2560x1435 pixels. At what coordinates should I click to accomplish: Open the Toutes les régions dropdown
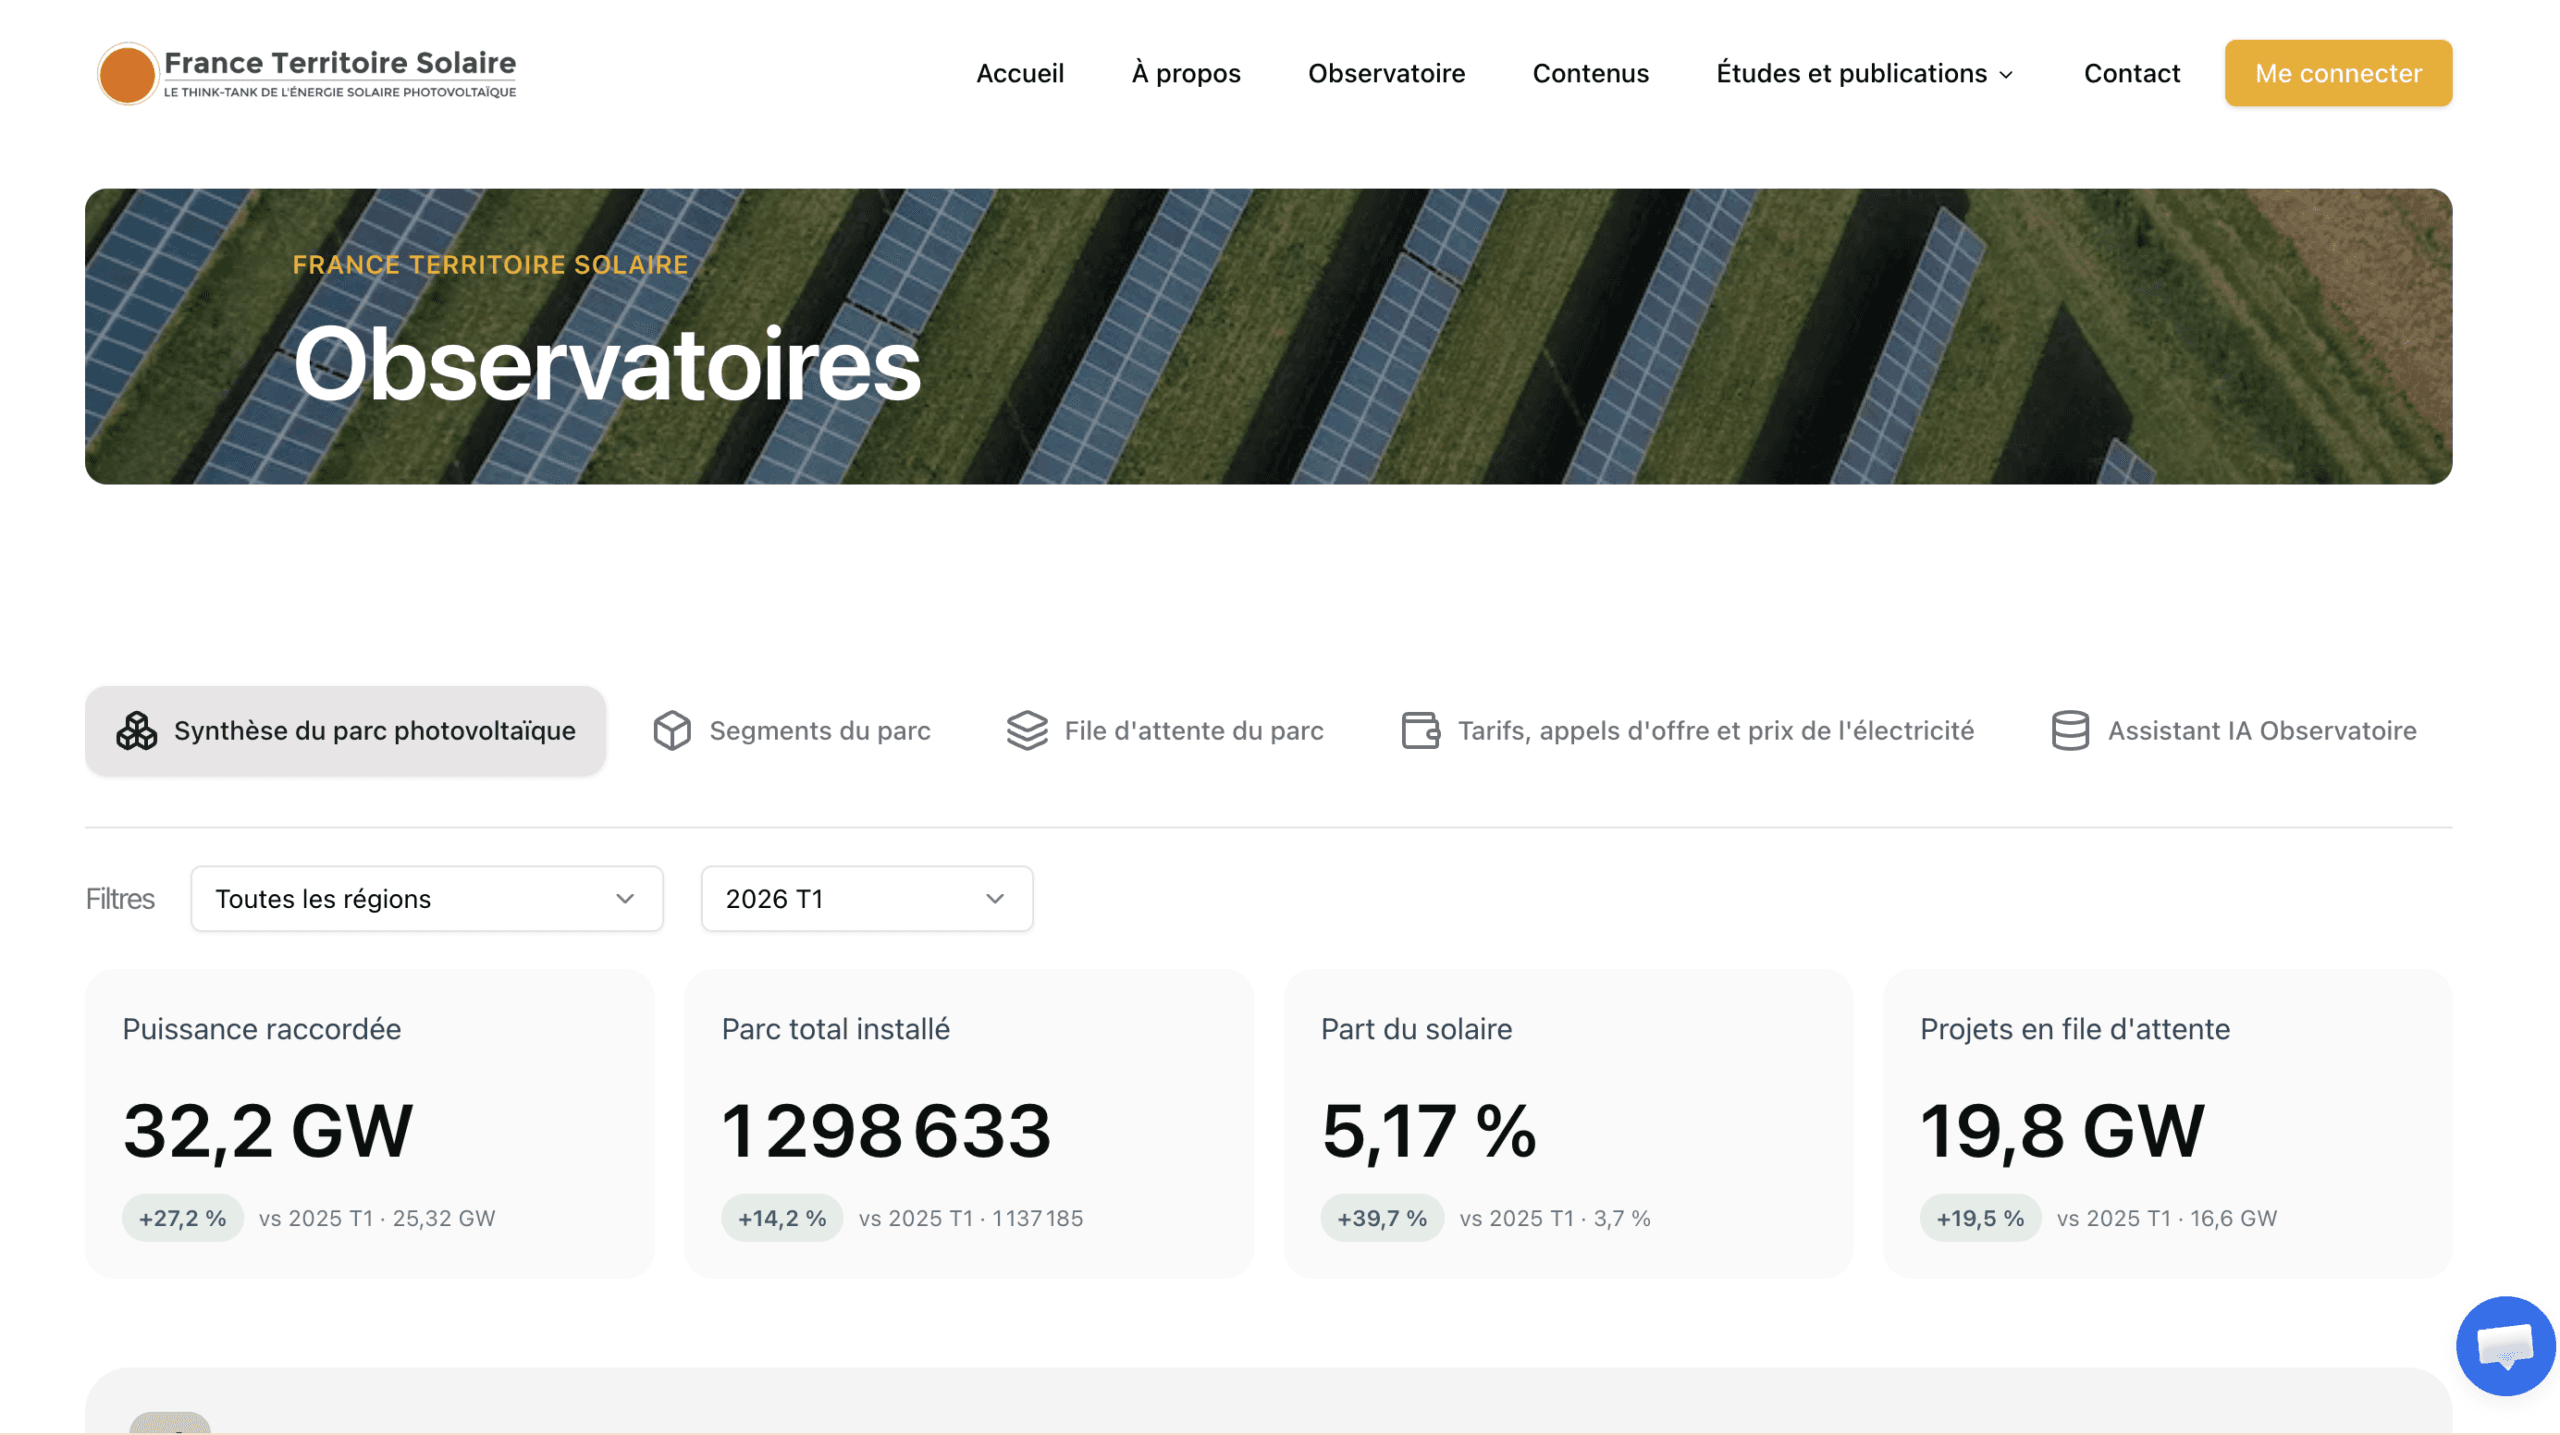[427, 899]
